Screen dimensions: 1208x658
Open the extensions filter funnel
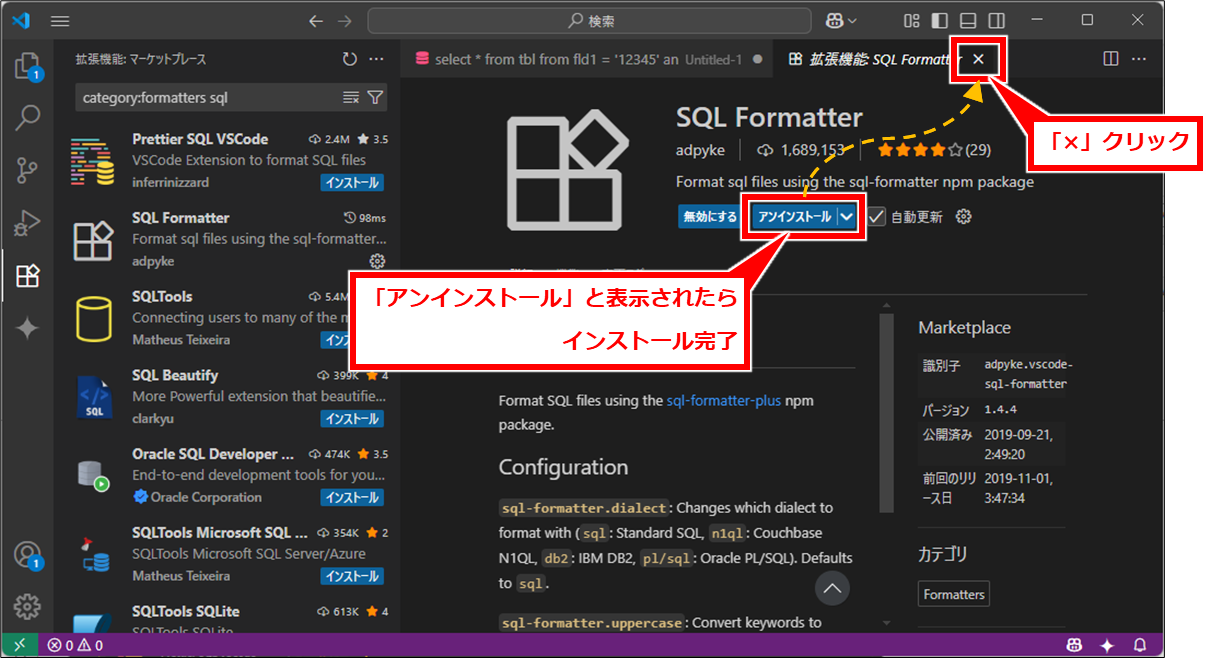pos(375,98)
